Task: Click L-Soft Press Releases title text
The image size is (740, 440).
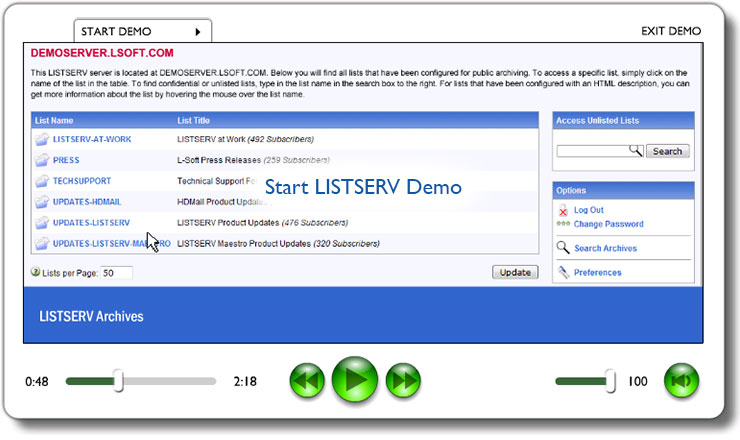Action: pos(219,160)
